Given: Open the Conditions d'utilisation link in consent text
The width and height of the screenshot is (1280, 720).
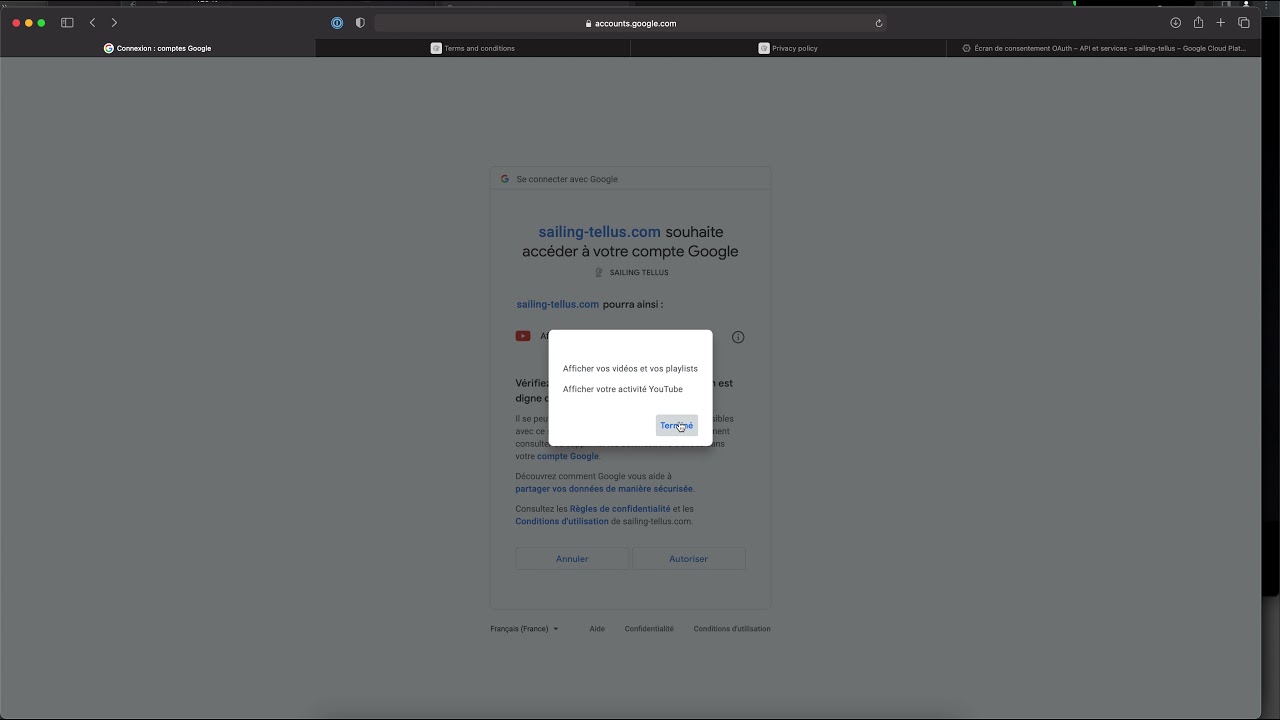Looking at the screenshot, I should tap(562, 521).
